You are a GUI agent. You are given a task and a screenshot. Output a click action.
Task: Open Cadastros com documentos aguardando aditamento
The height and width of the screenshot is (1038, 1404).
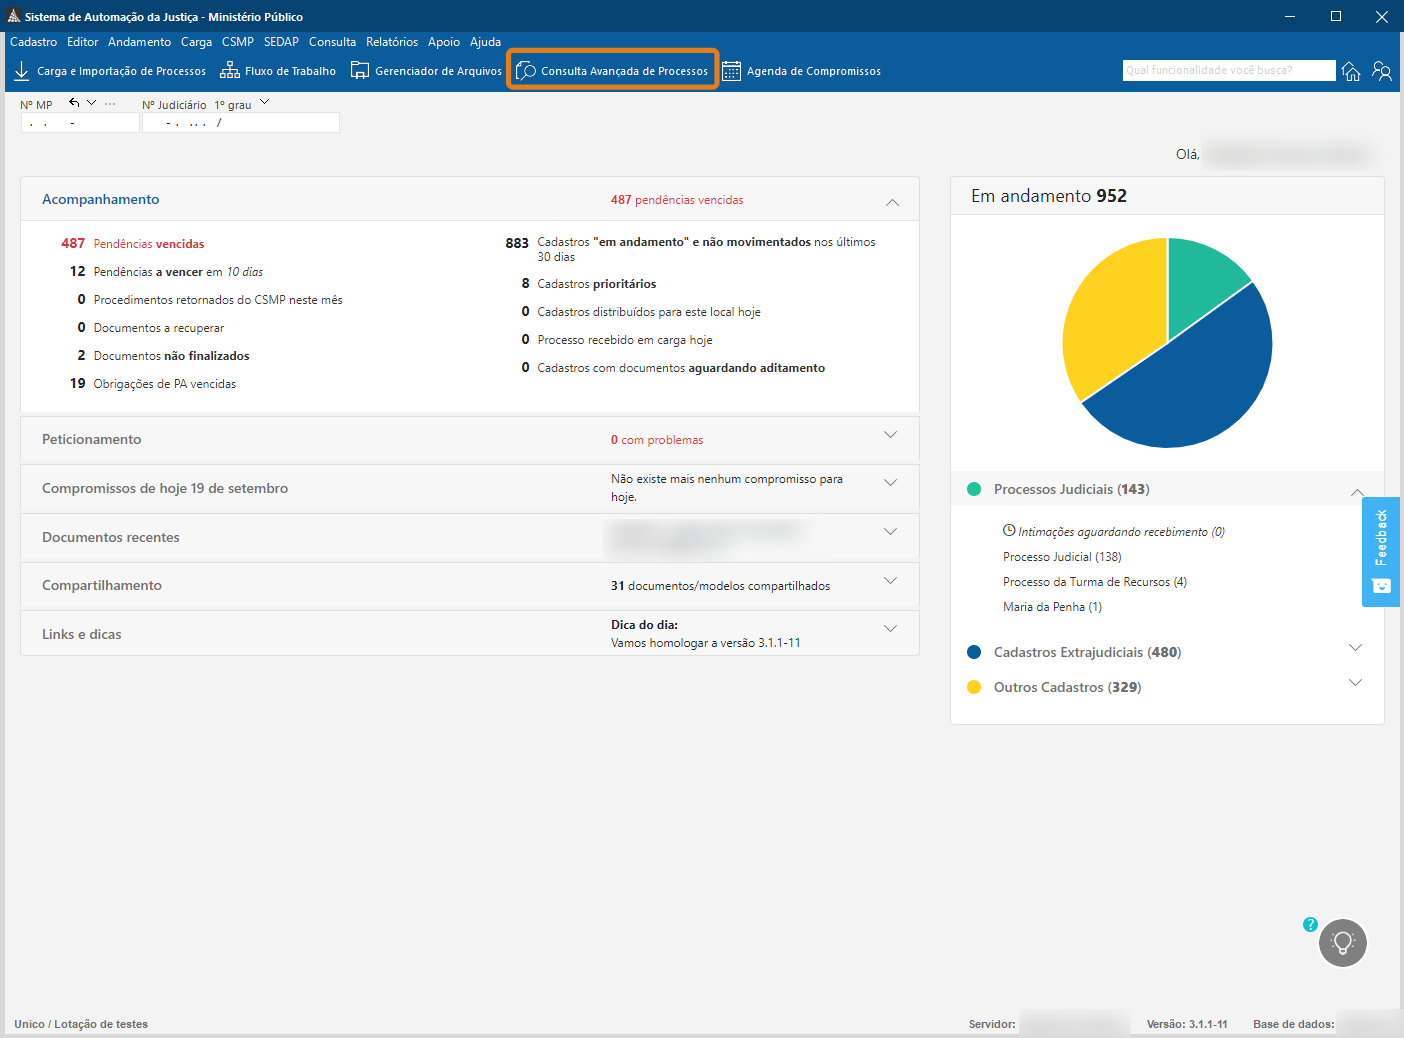tap(672, 368)
